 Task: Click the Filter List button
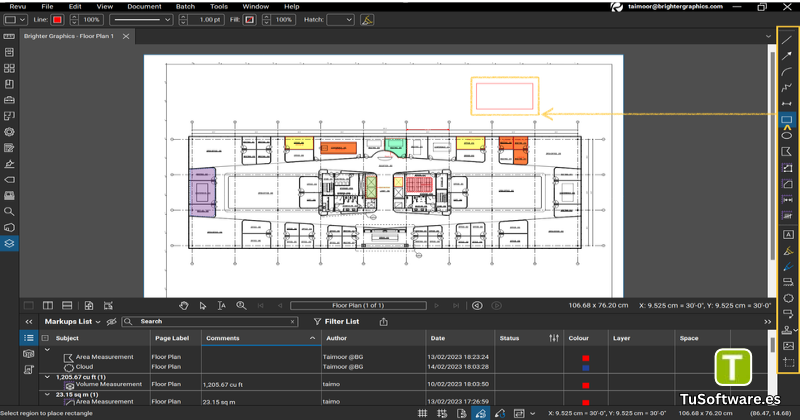(x=336, y=322)
